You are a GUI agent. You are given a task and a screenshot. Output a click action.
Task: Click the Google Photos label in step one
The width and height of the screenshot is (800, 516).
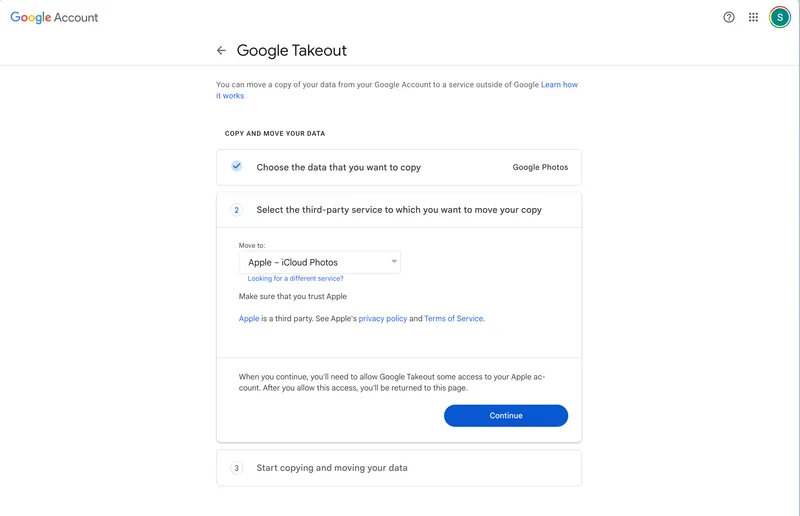tap(540, 167)
